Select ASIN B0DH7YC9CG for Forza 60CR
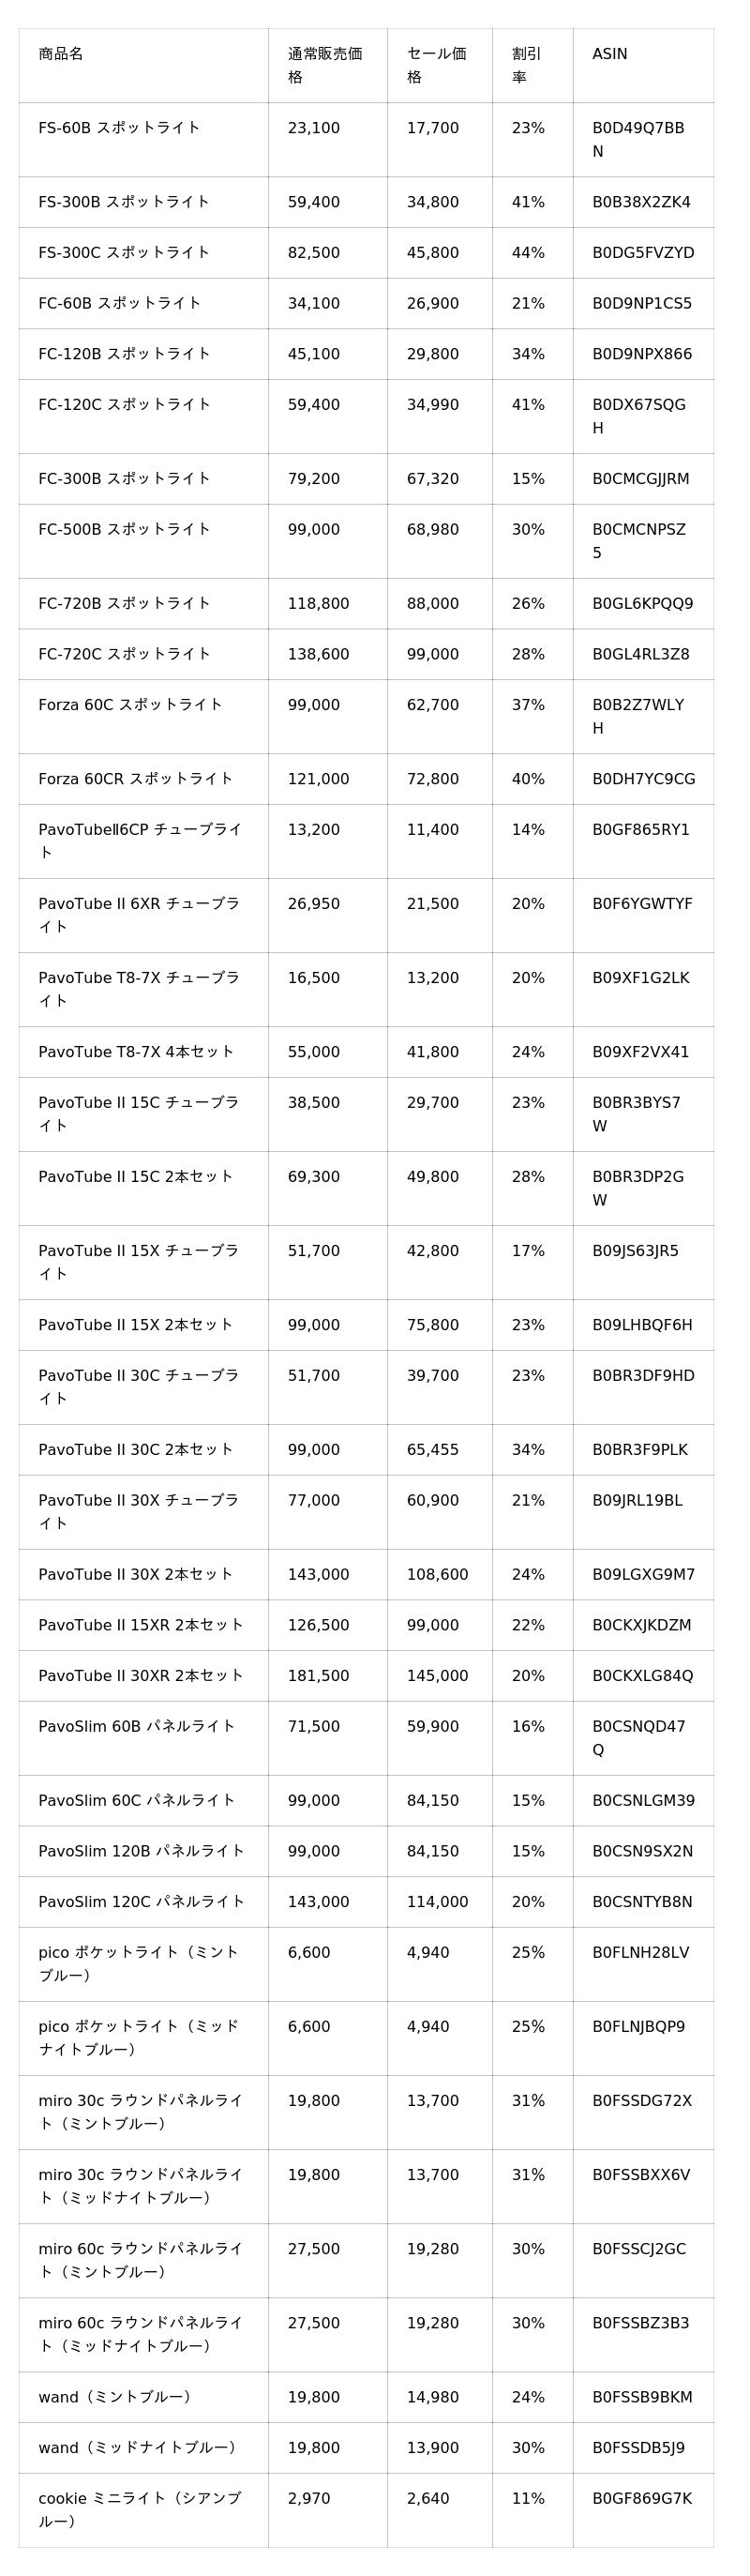Screen dimensions: 750x2576 click(643, 779)
